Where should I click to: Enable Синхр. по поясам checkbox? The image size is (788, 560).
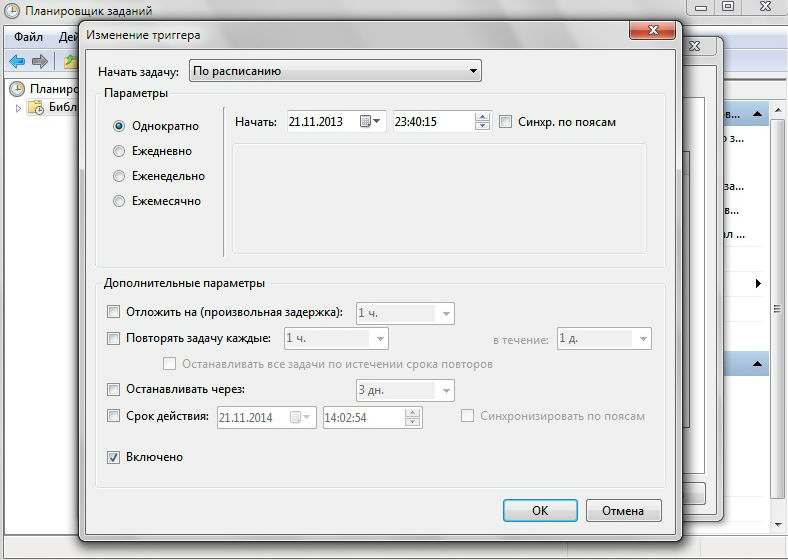(506, 122)
